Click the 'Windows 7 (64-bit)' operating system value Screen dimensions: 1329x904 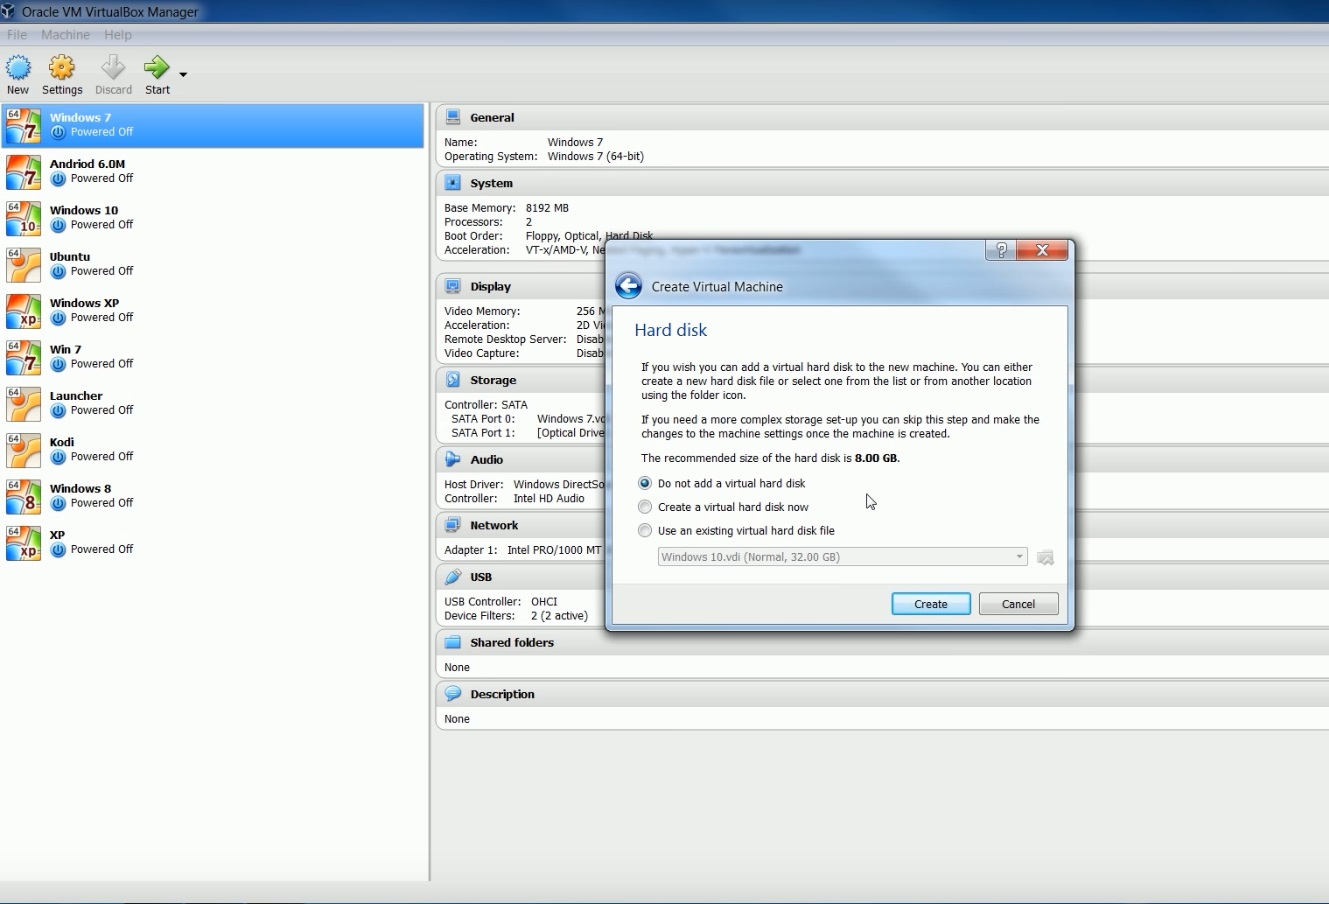[596, 156]
